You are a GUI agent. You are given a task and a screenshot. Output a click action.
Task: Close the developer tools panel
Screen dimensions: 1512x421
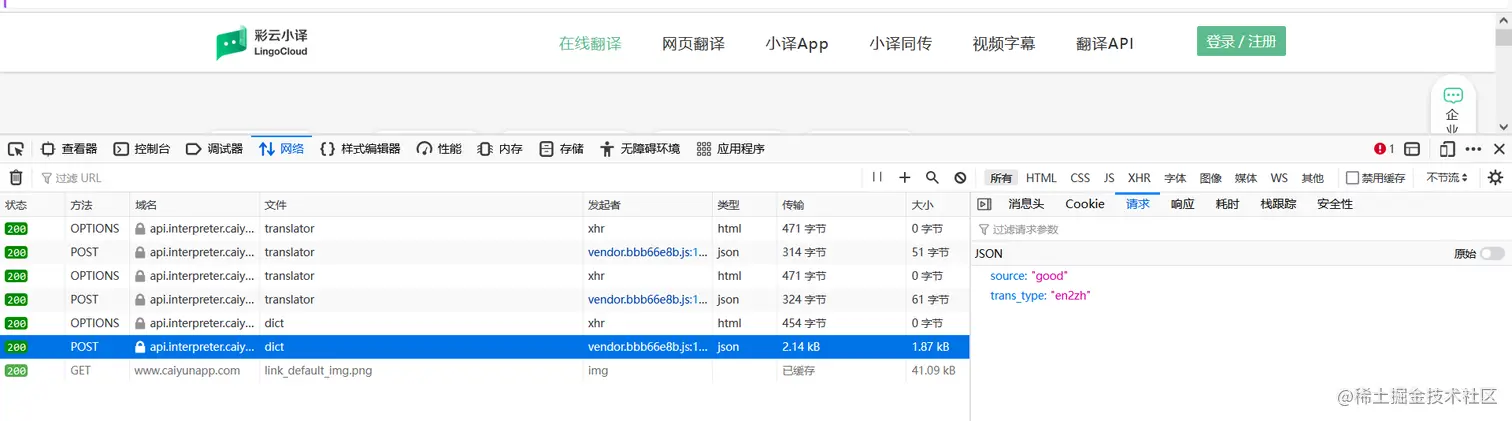pyautogui.click(x=1499, y=149)
